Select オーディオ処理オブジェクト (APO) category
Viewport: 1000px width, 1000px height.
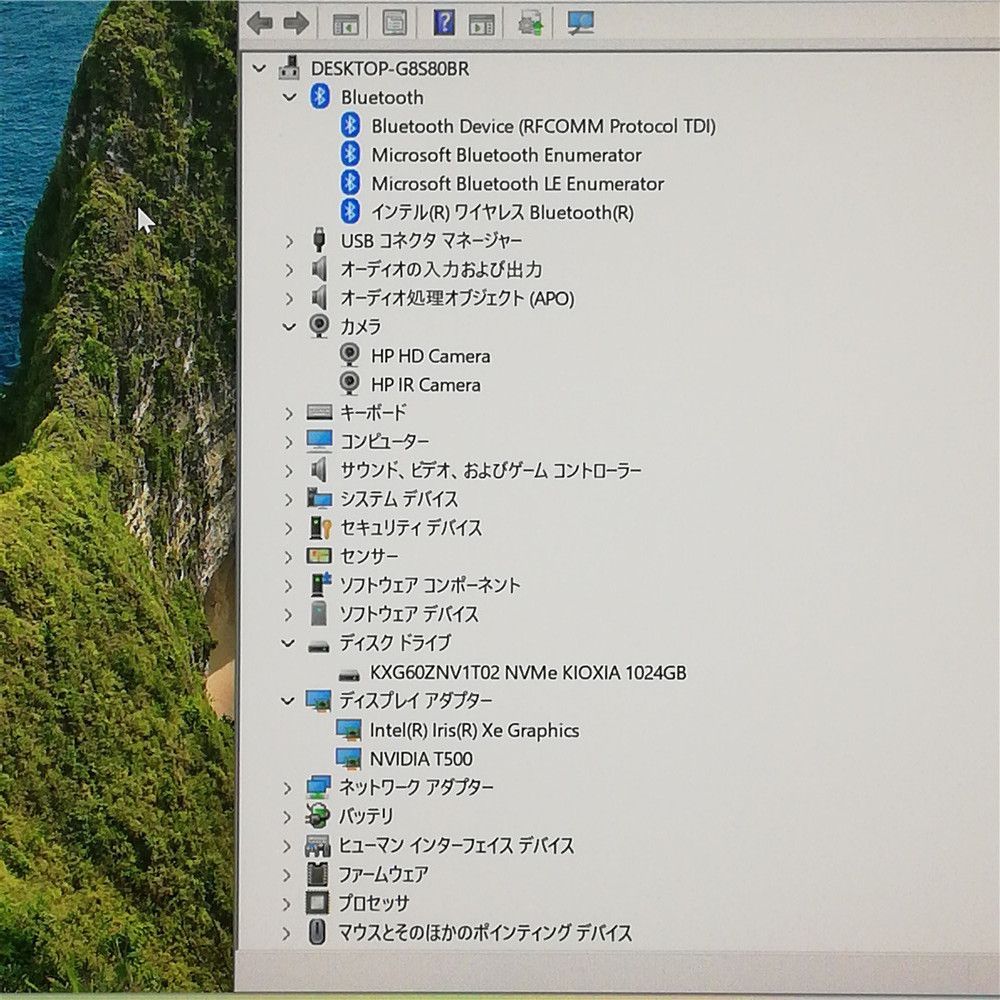pos(457,298)
